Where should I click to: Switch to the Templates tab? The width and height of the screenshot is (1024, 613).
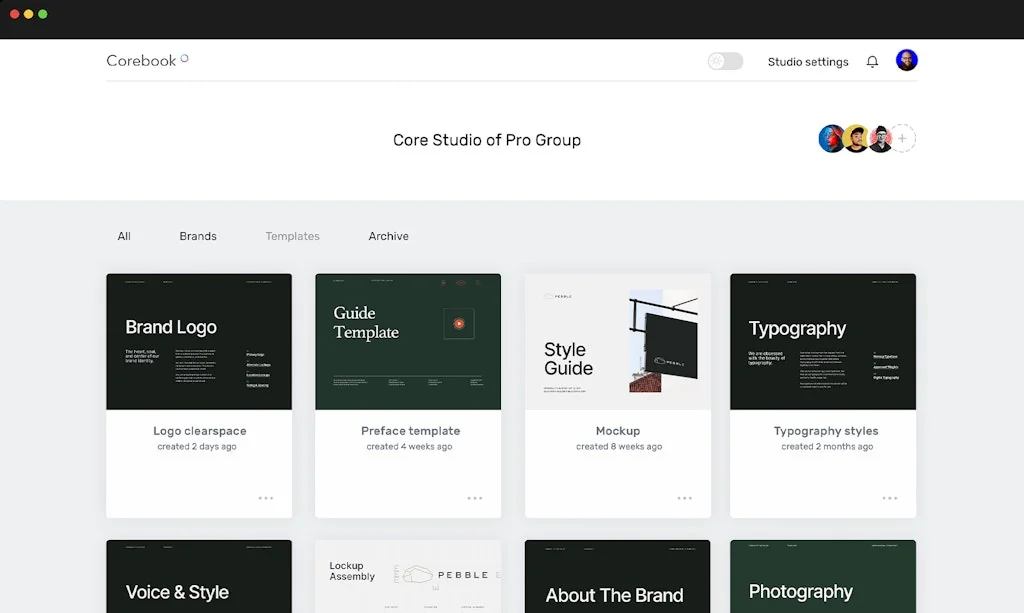coord(292,236)
